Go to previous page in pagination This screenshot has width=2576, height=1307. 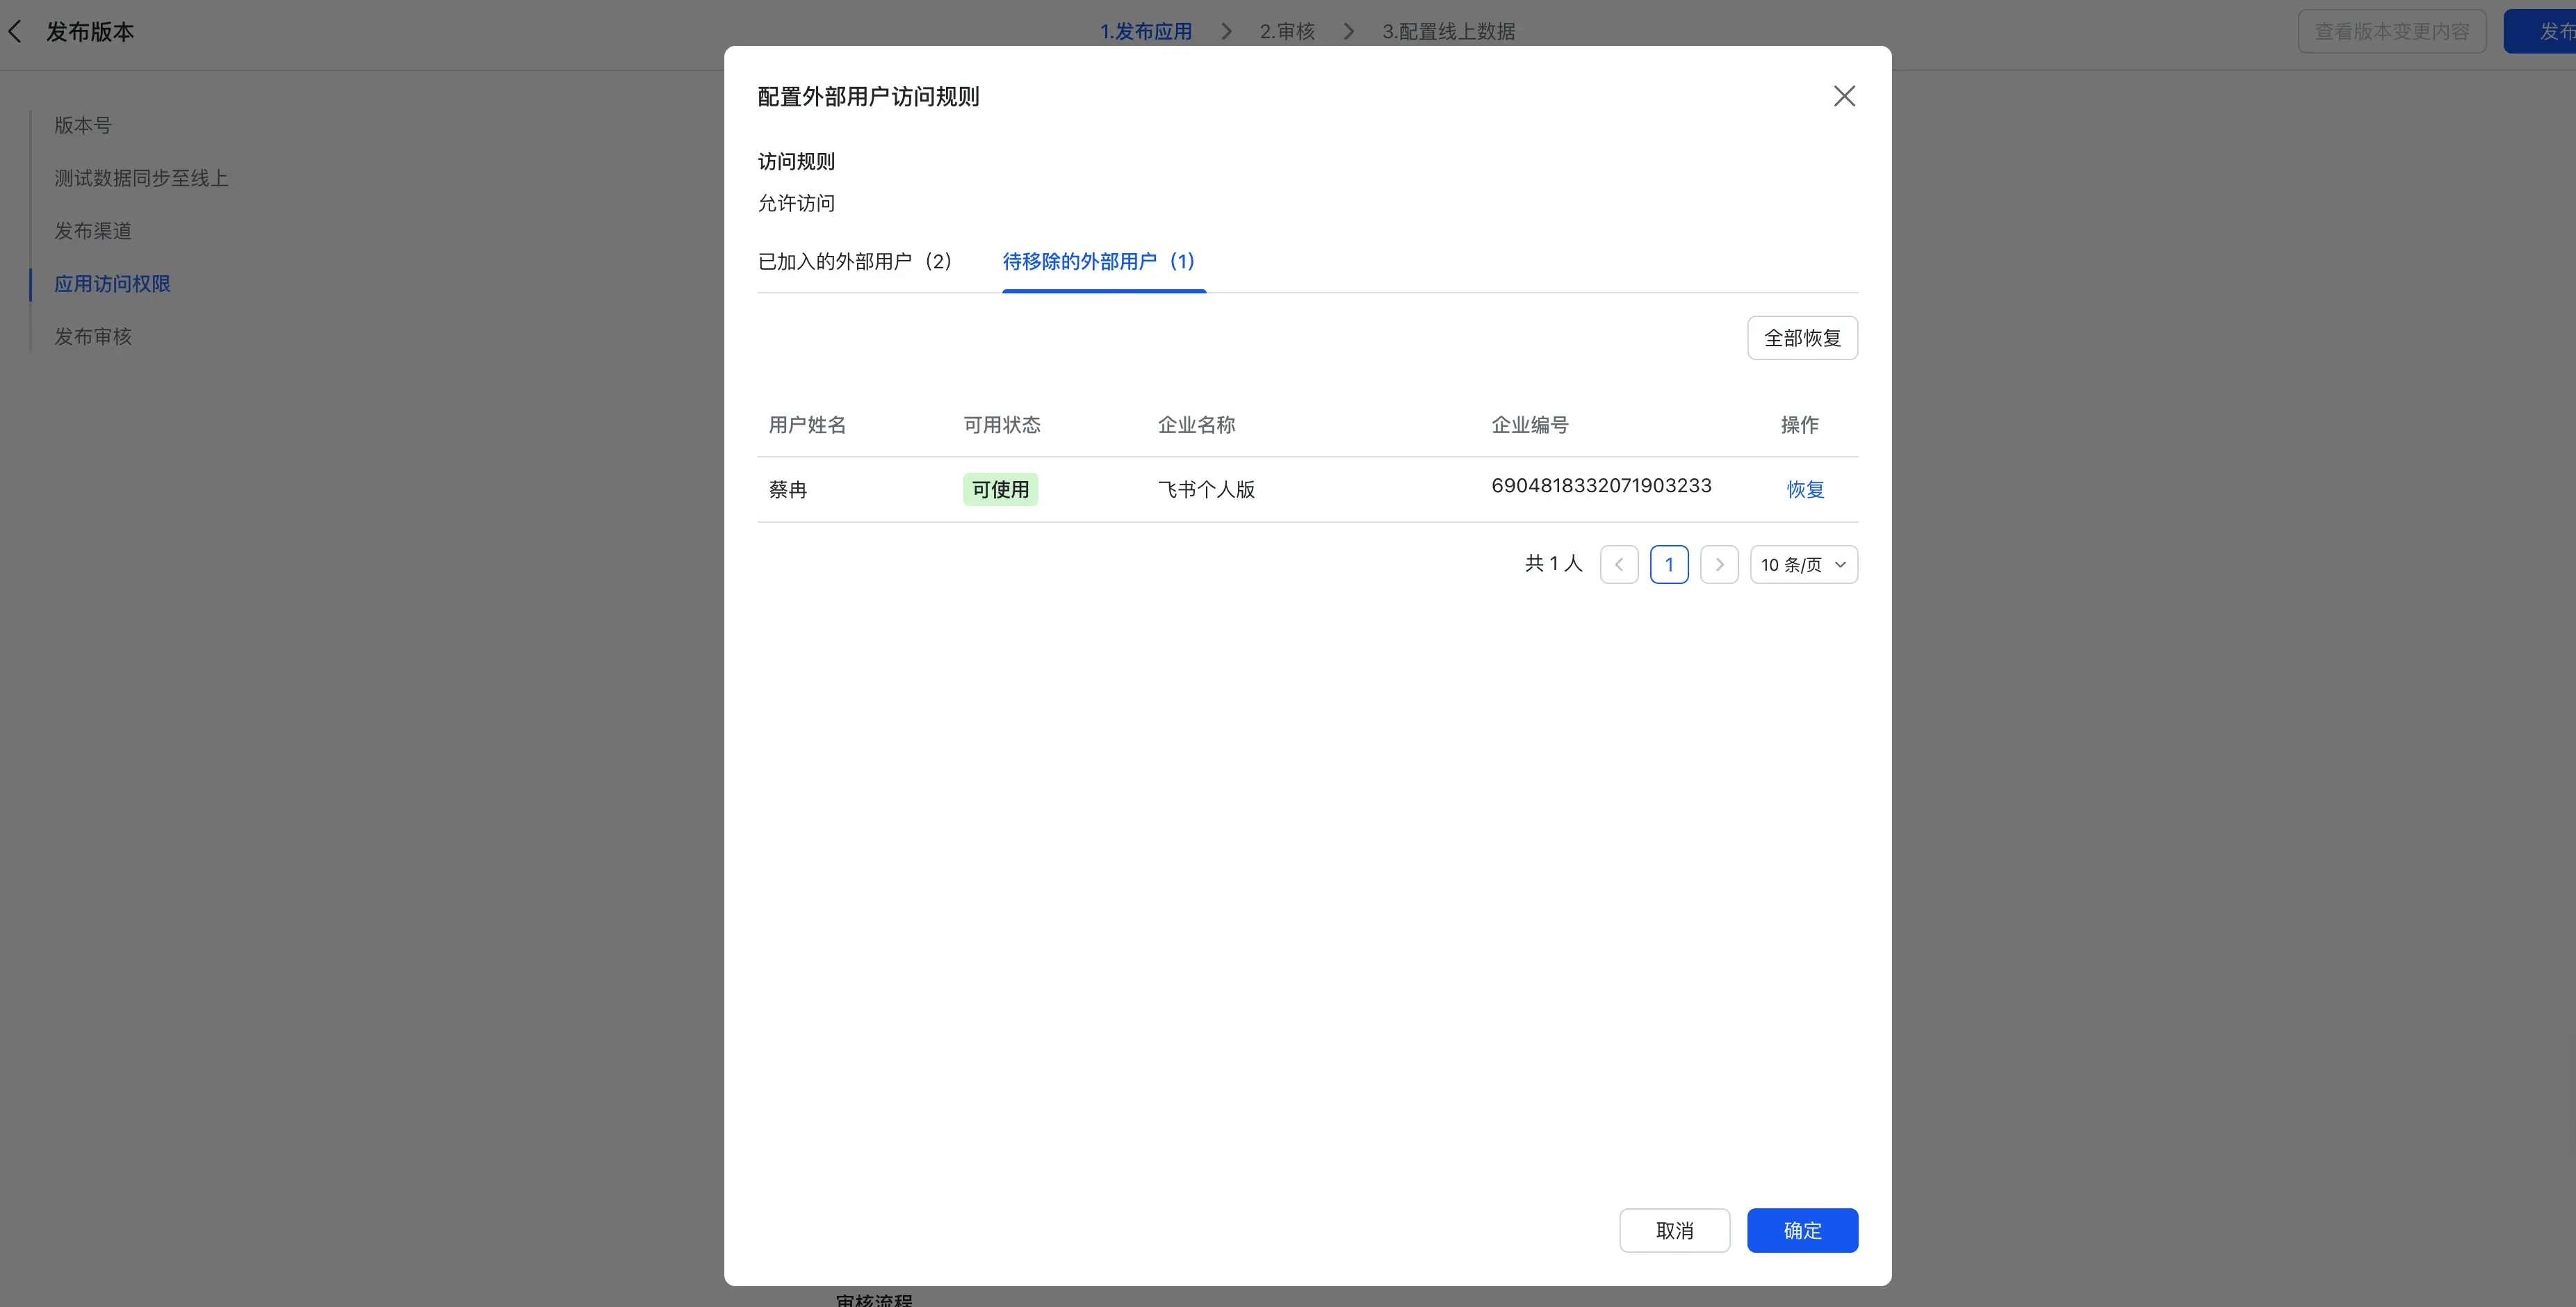1619,564
